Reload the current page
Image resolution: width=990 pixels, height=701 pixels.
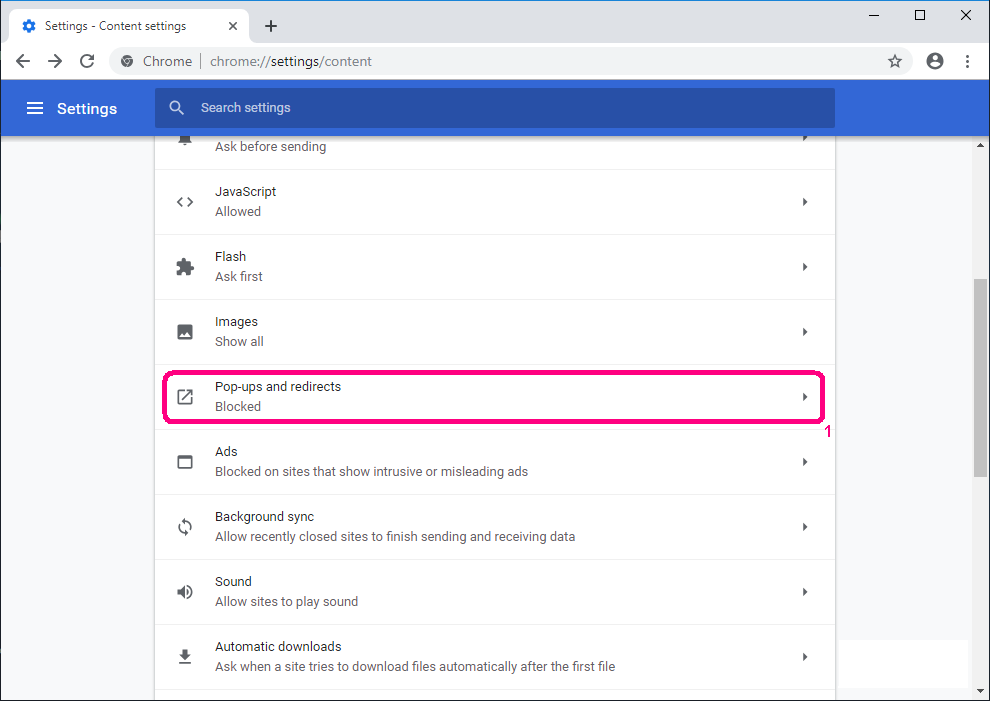(x=87, y=61)
